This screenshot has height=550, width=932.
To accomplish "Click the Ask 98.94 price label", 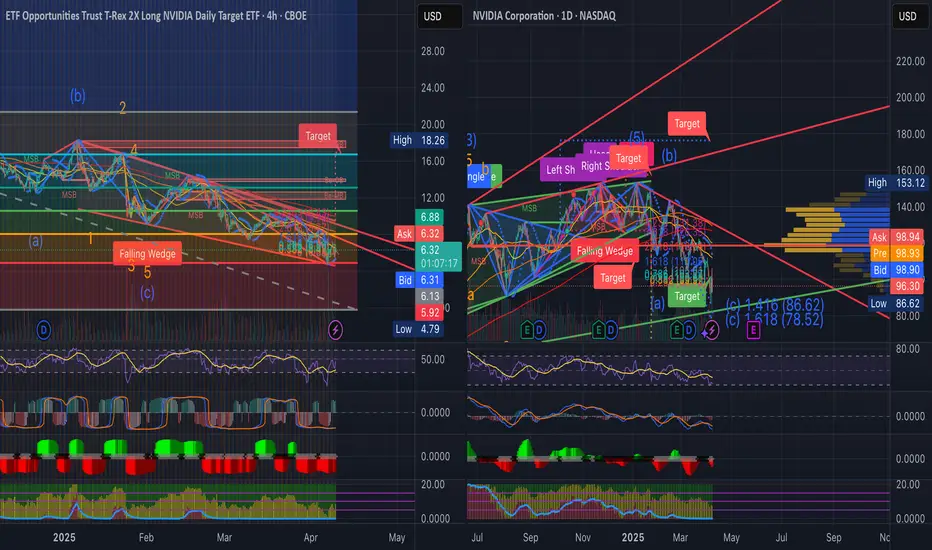I will coord(896,237).
